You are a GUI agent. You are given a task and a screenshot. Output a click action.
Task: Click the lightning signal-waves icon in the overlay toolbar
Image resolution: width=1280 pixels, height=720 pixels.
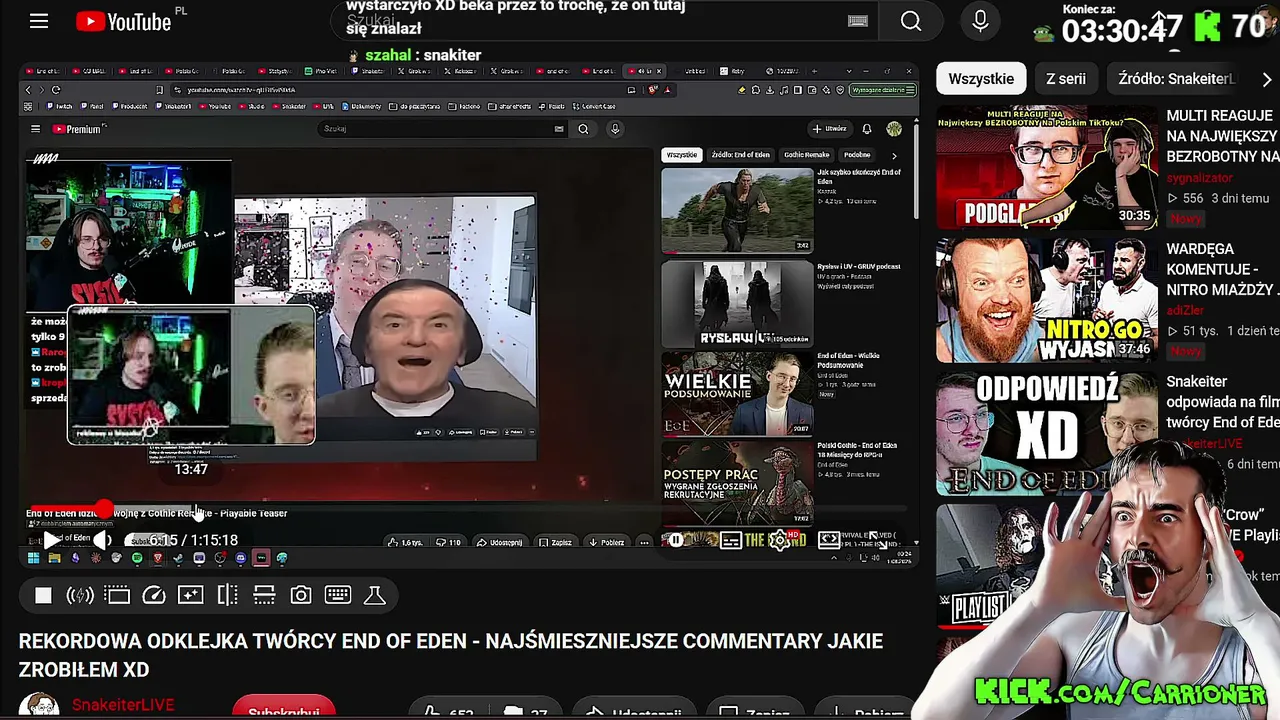click(80, 596)
